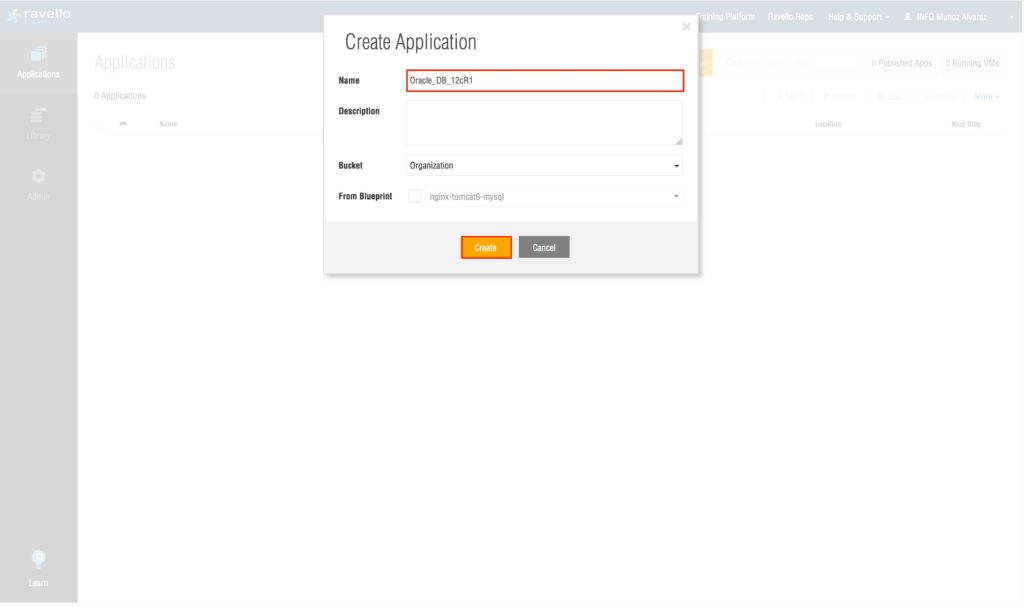This screenshot has width=1024, height=607.
Task: Close the Create Application dialog with X
Action: pos(686,27)
